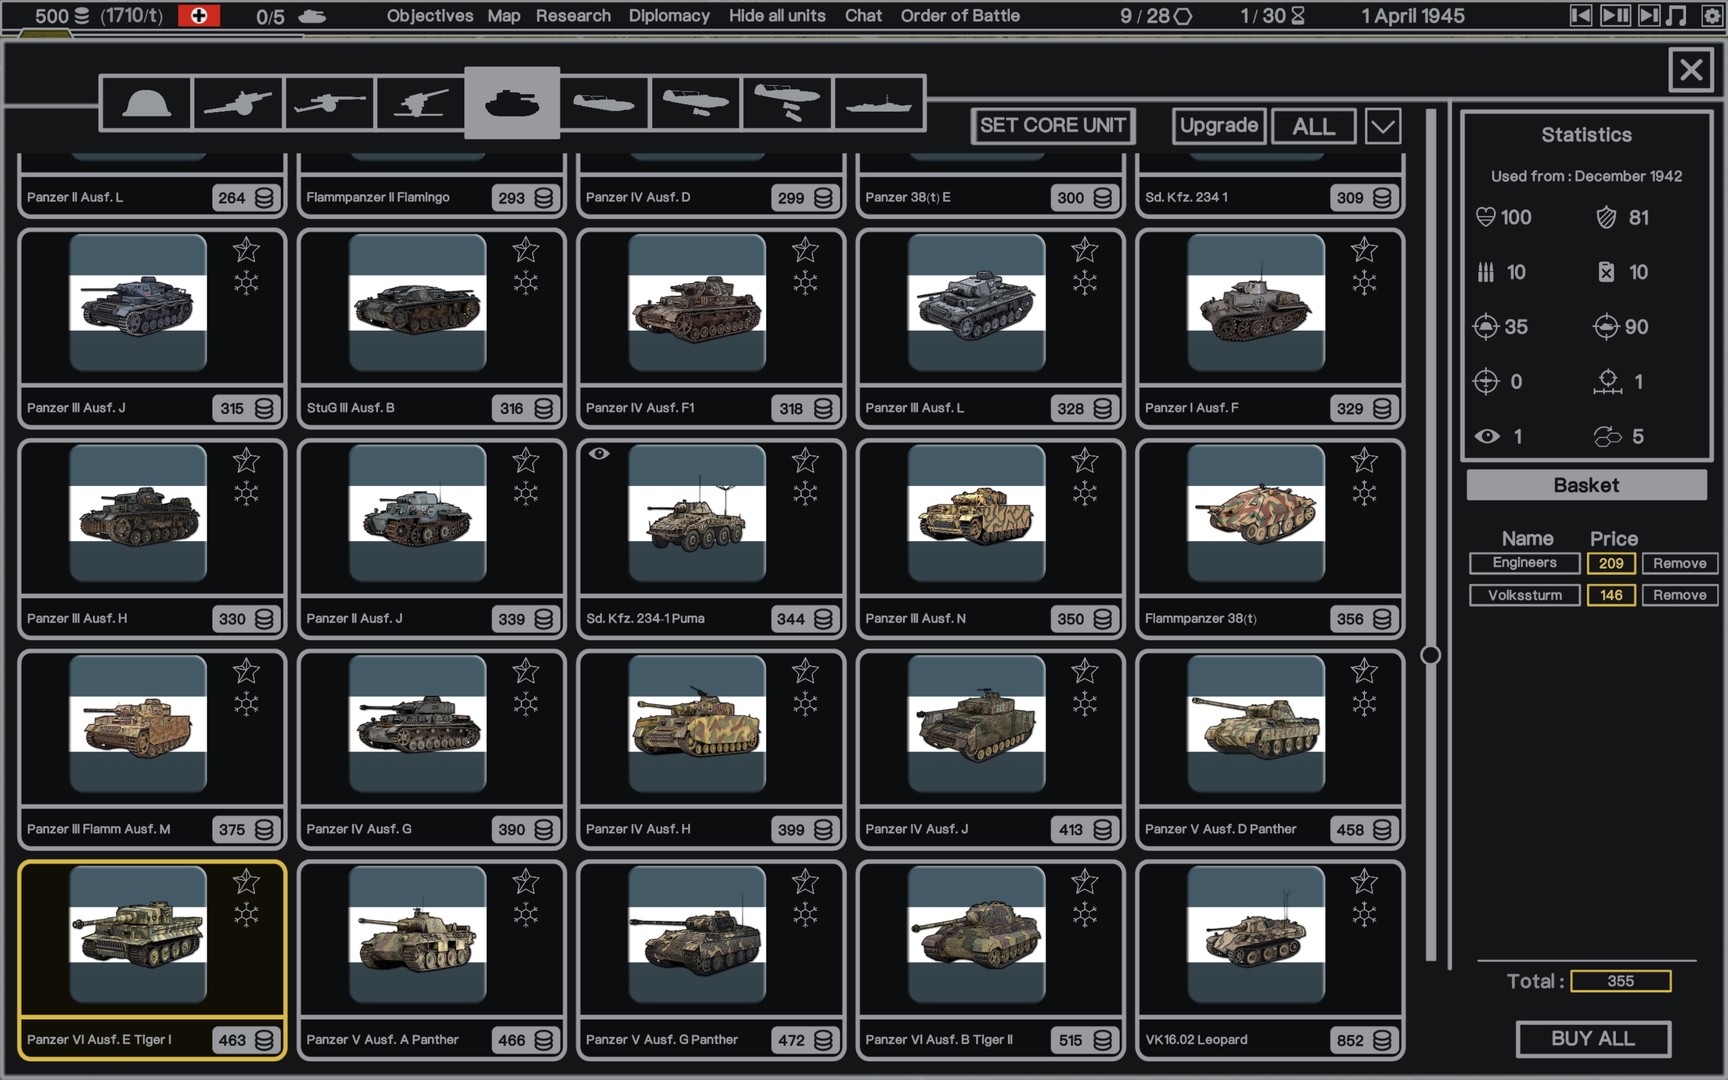Viewport: 1728px width, 1080px height.
Task: Switch to the warship unit category
Action: click(878, 103)
